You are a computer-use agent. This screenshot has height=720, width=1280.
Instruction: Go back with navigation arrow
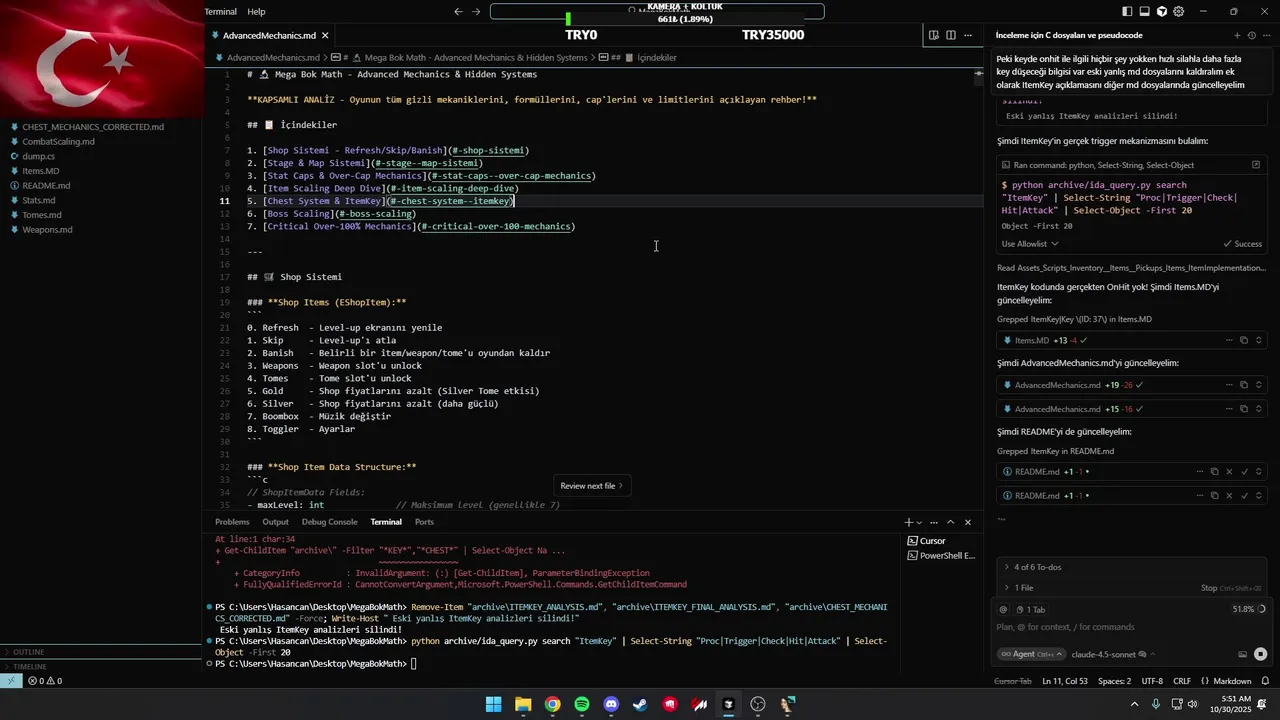pos(458,11)
